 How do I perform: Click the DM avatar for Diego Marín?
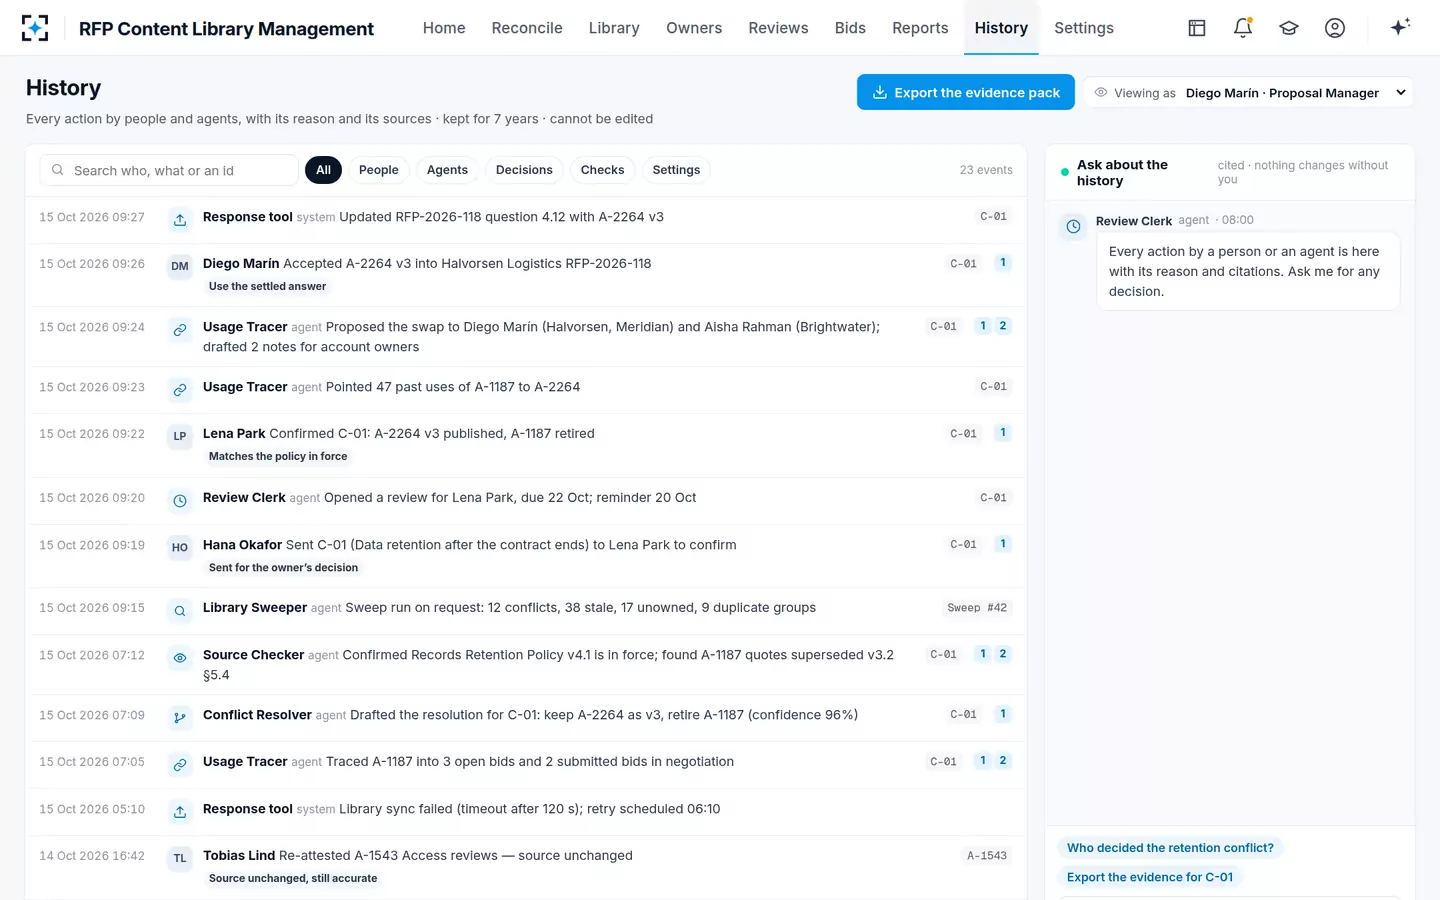pyautogui.click(x=180, y=267)
